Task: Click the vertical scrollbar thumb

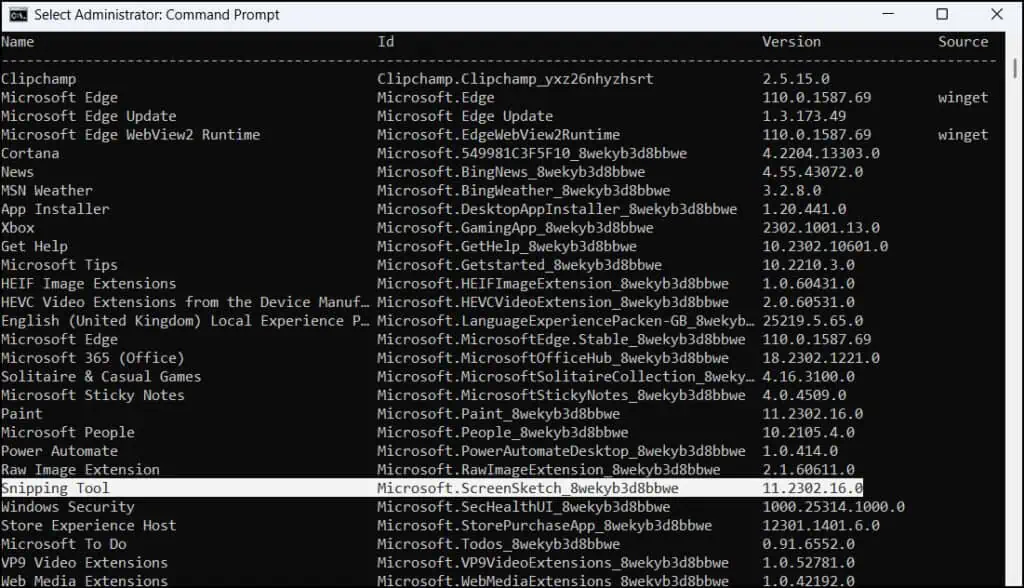Action: [x=1014, y=68]
